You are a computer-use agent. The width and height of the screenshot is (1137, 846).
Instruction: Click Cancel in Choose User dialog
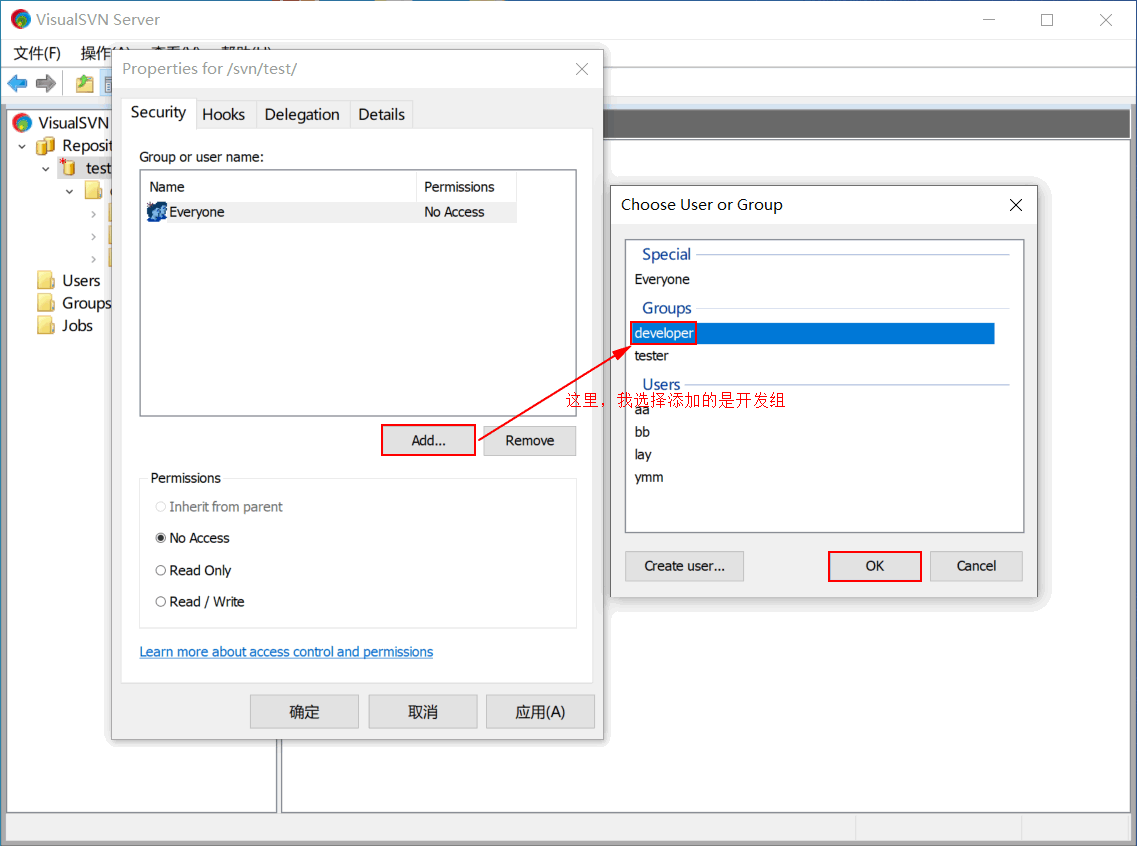tap(976, 566)
